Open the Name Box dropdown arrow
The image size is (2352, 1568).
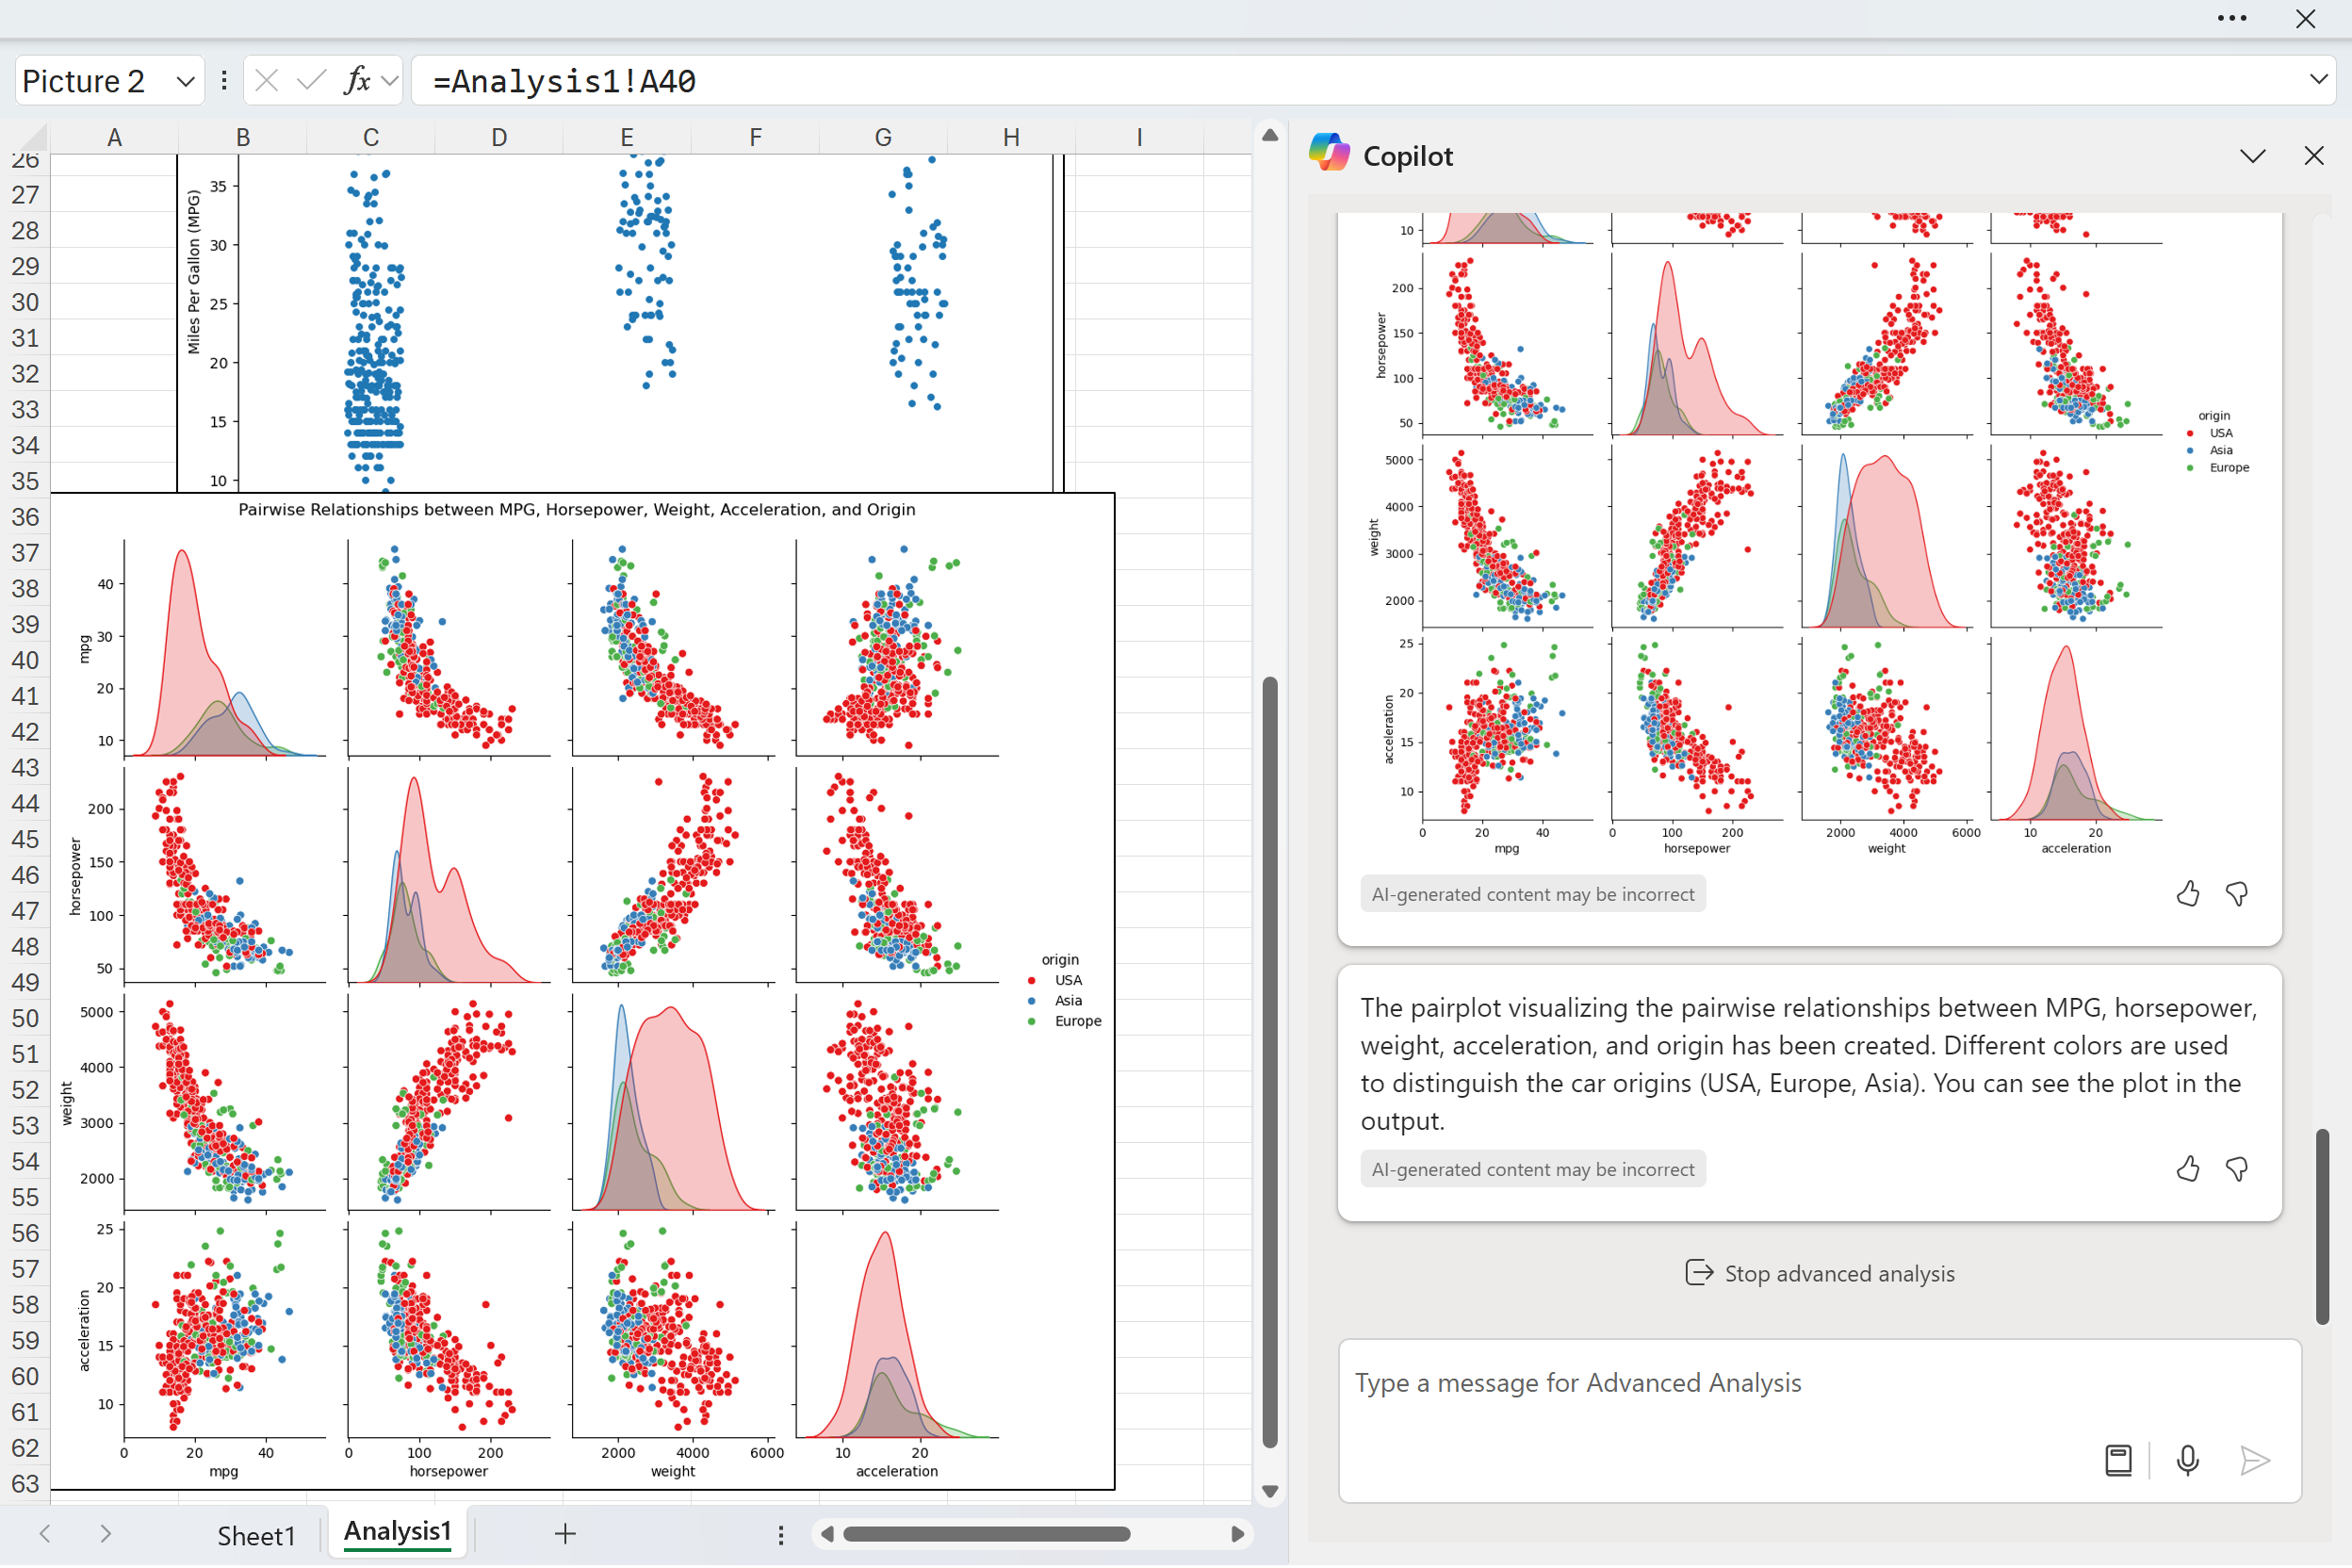[x=185, y=82]
